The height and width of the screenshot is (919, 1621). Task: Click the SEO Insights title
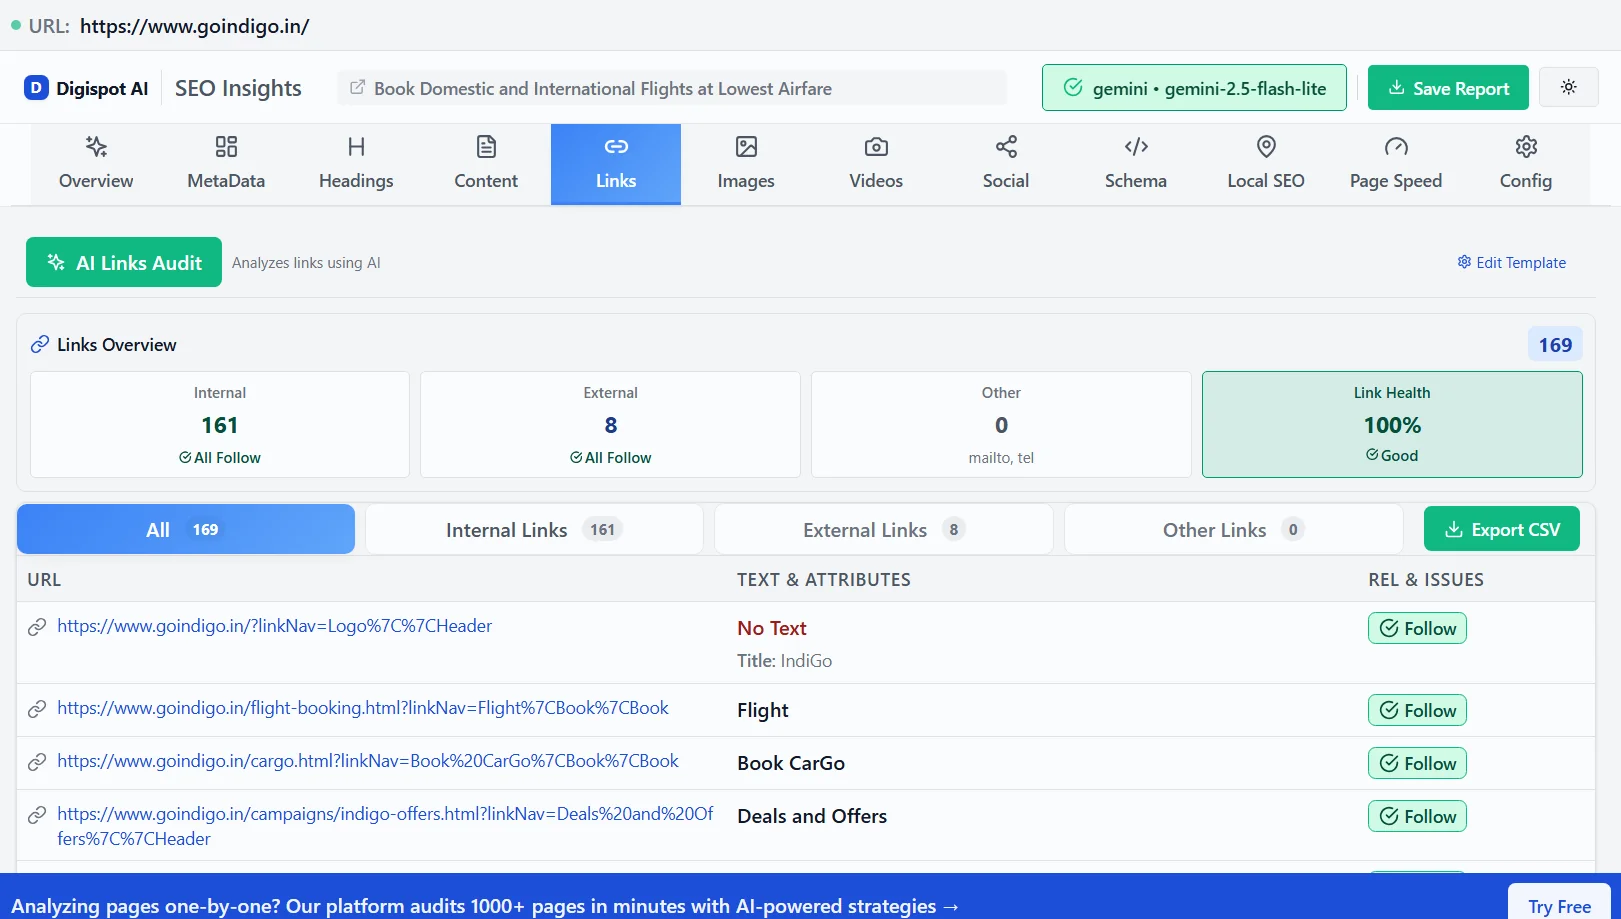pyautogui.click(x=238, y=88)
